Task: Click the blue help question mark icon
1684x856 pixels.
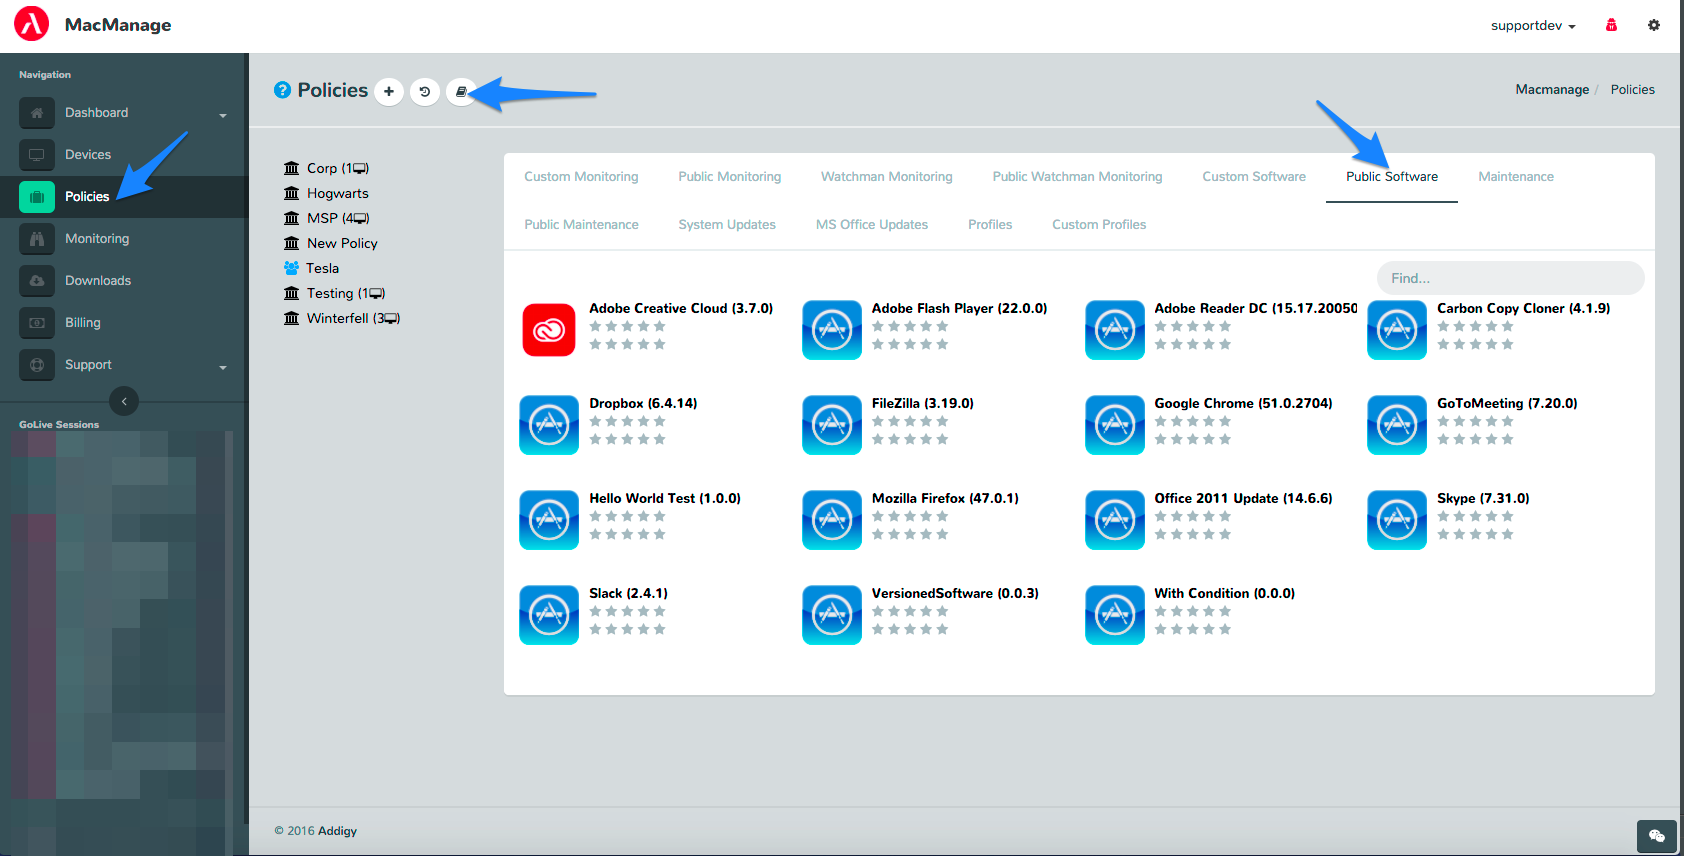Action: 283,91
